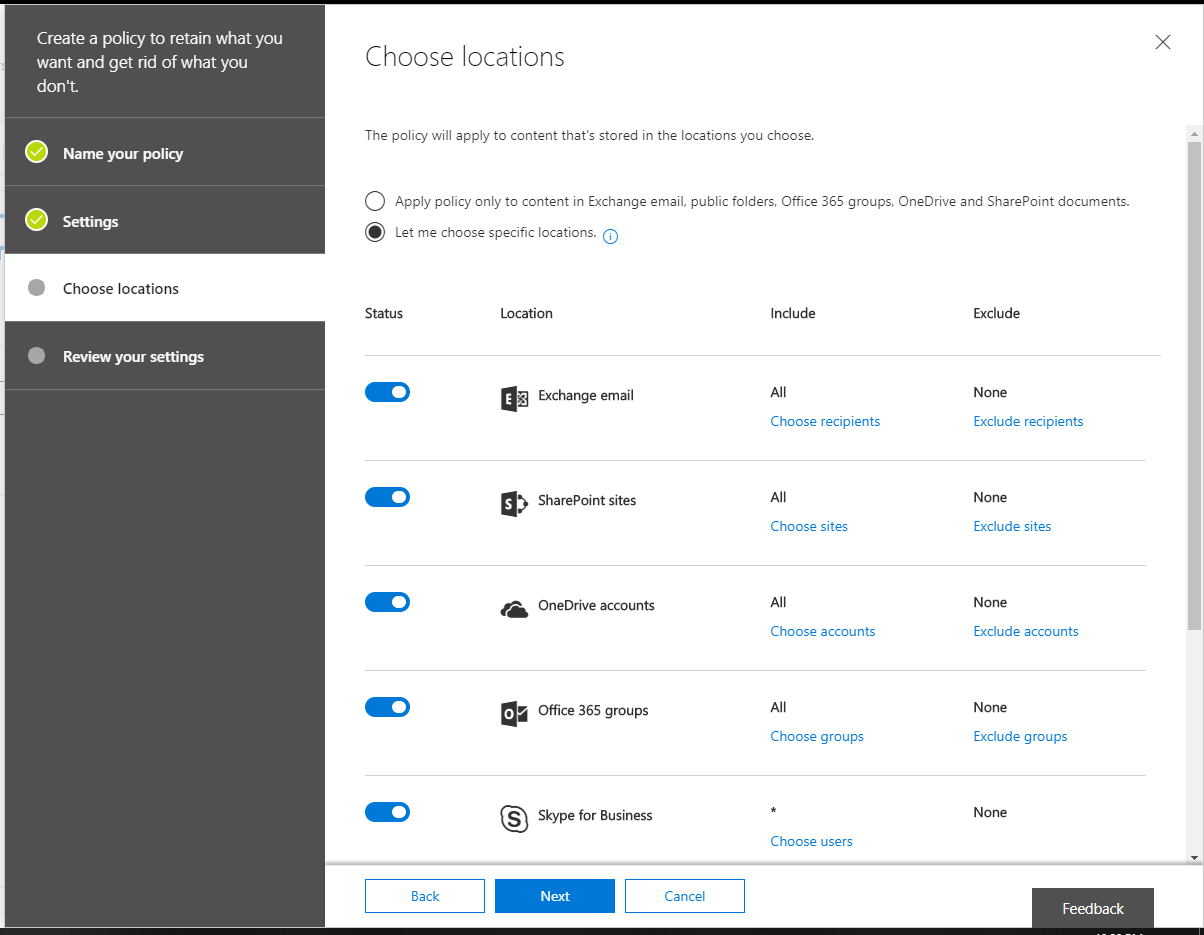Click the scroll down arrow of the locations list

[x=1194, y=857]
